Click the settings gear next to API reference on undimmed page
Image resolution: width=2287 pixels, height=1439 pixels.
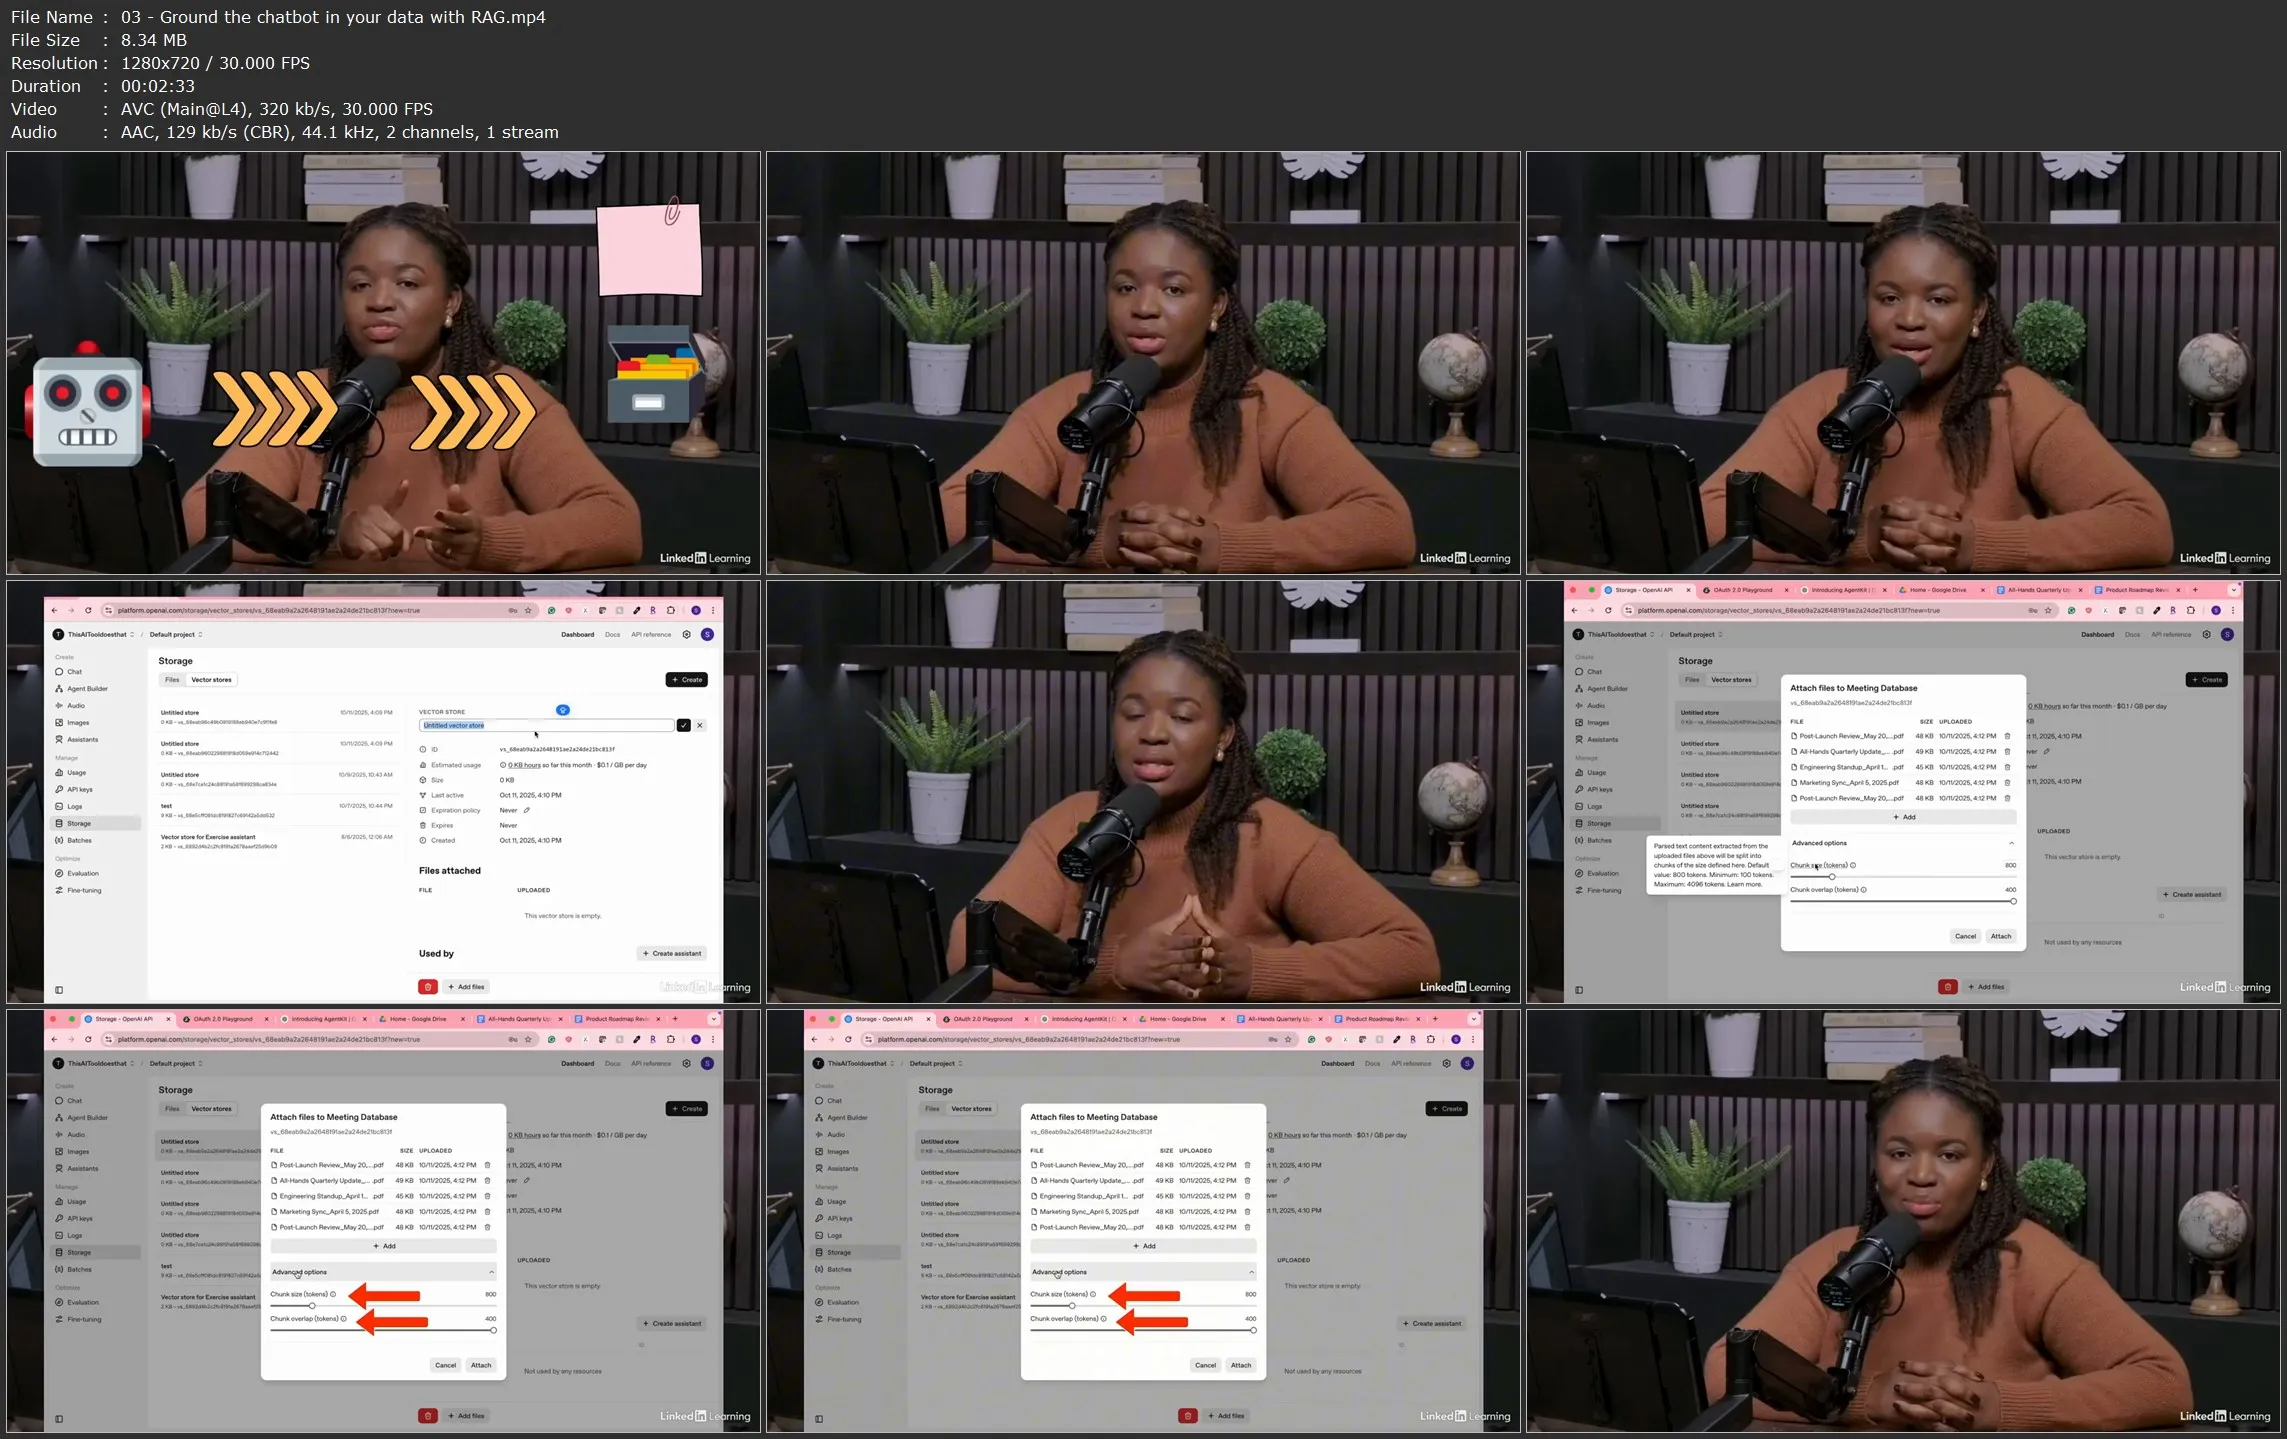click(686, 634)
